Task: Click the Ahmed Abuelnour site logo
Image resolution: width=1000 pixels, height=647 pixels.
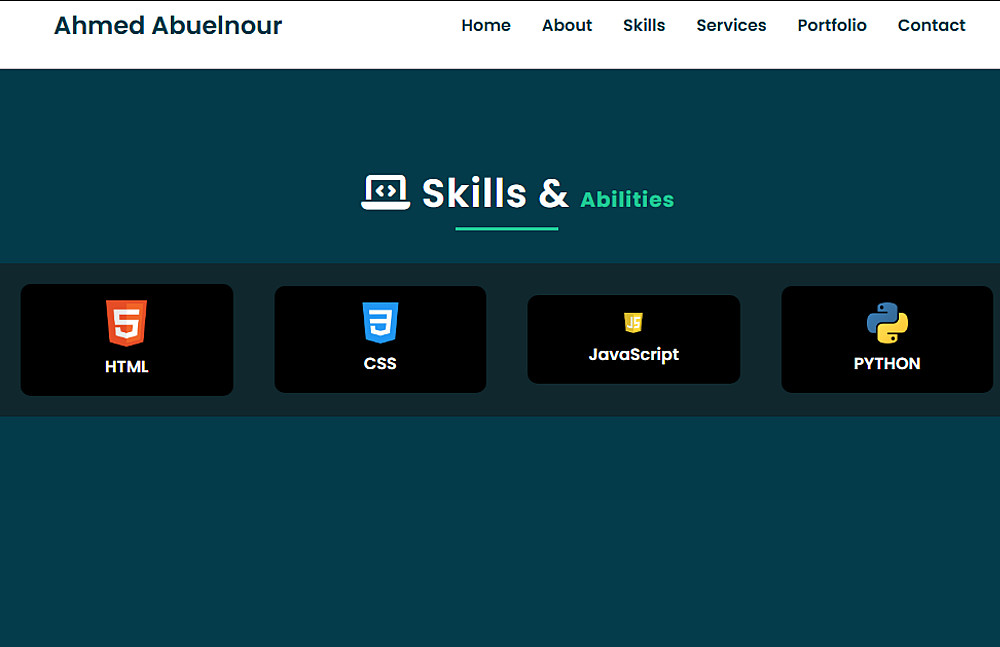Action: click(168, 26)
